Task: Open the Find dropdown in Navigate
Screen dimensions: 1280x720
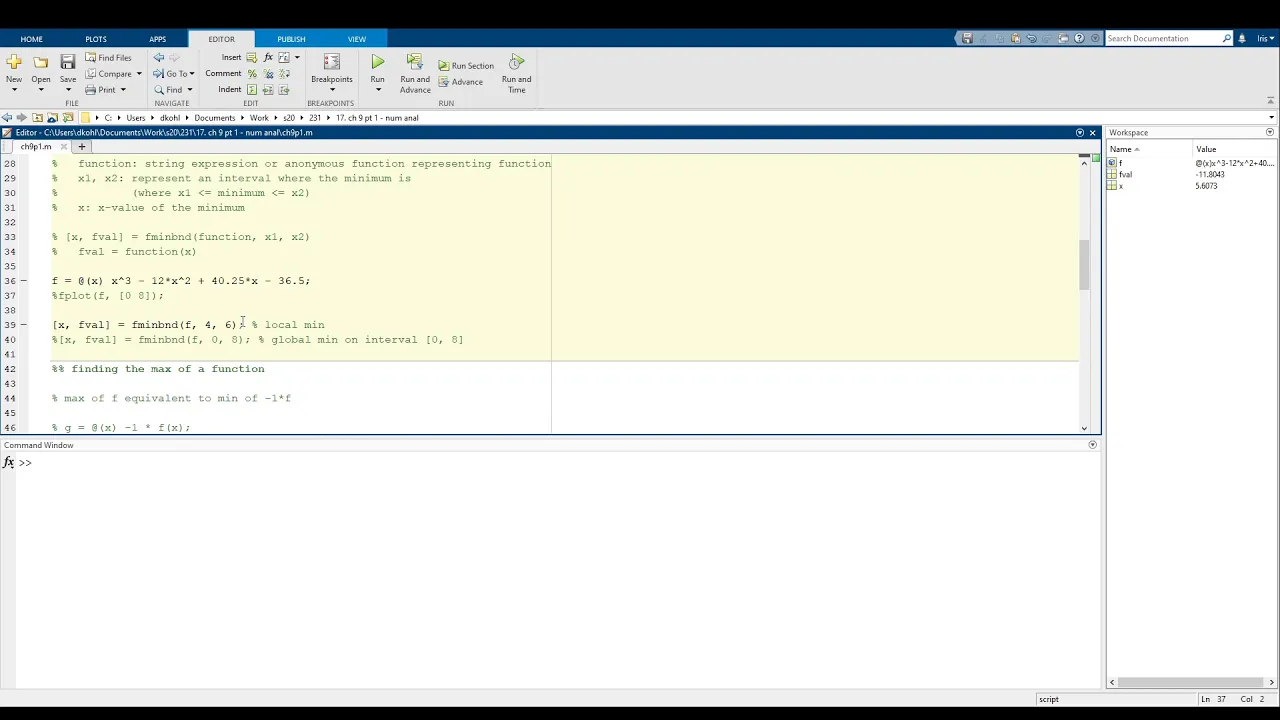Action: [x=173, y=90]
